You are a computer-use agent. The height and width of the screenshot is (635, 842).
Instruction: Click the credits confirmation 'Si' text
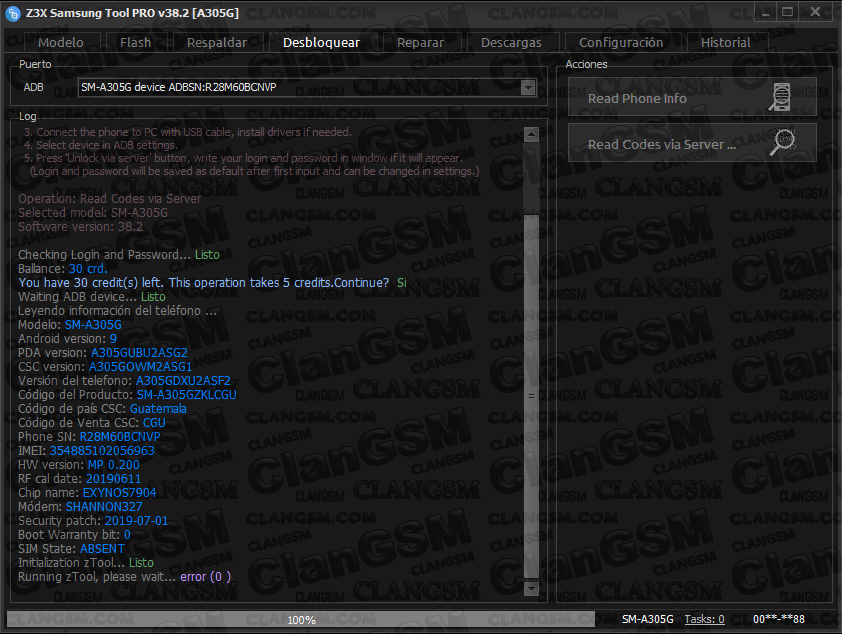coord(402,282)
